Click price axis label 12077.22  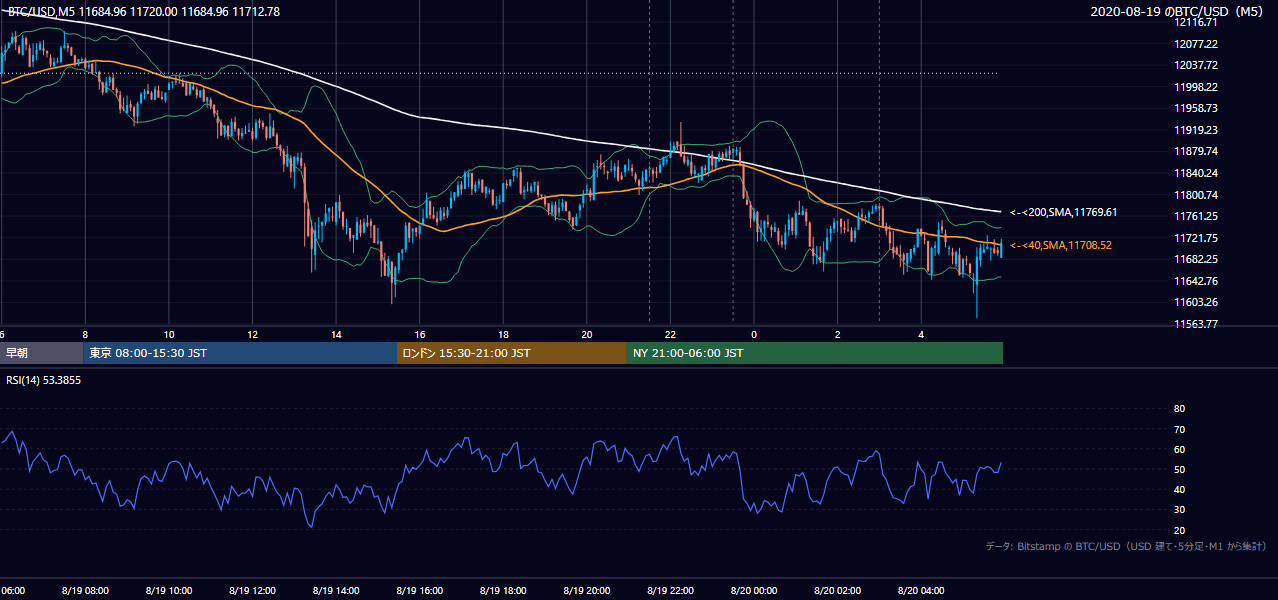pos(1196,44)
